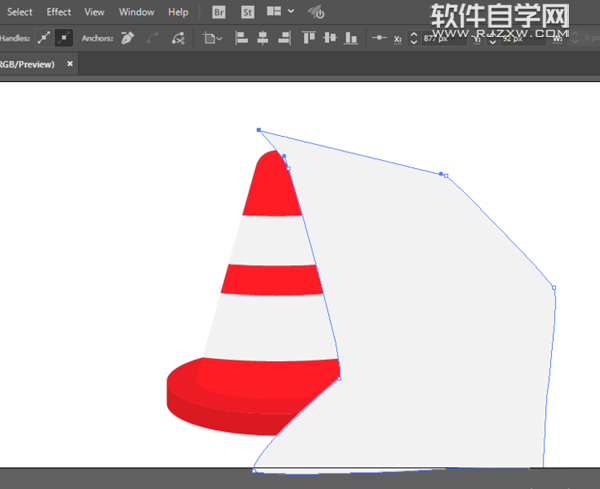Open the Select menu
The height and width of the screenshot is (489, 600).
point(20,12)
